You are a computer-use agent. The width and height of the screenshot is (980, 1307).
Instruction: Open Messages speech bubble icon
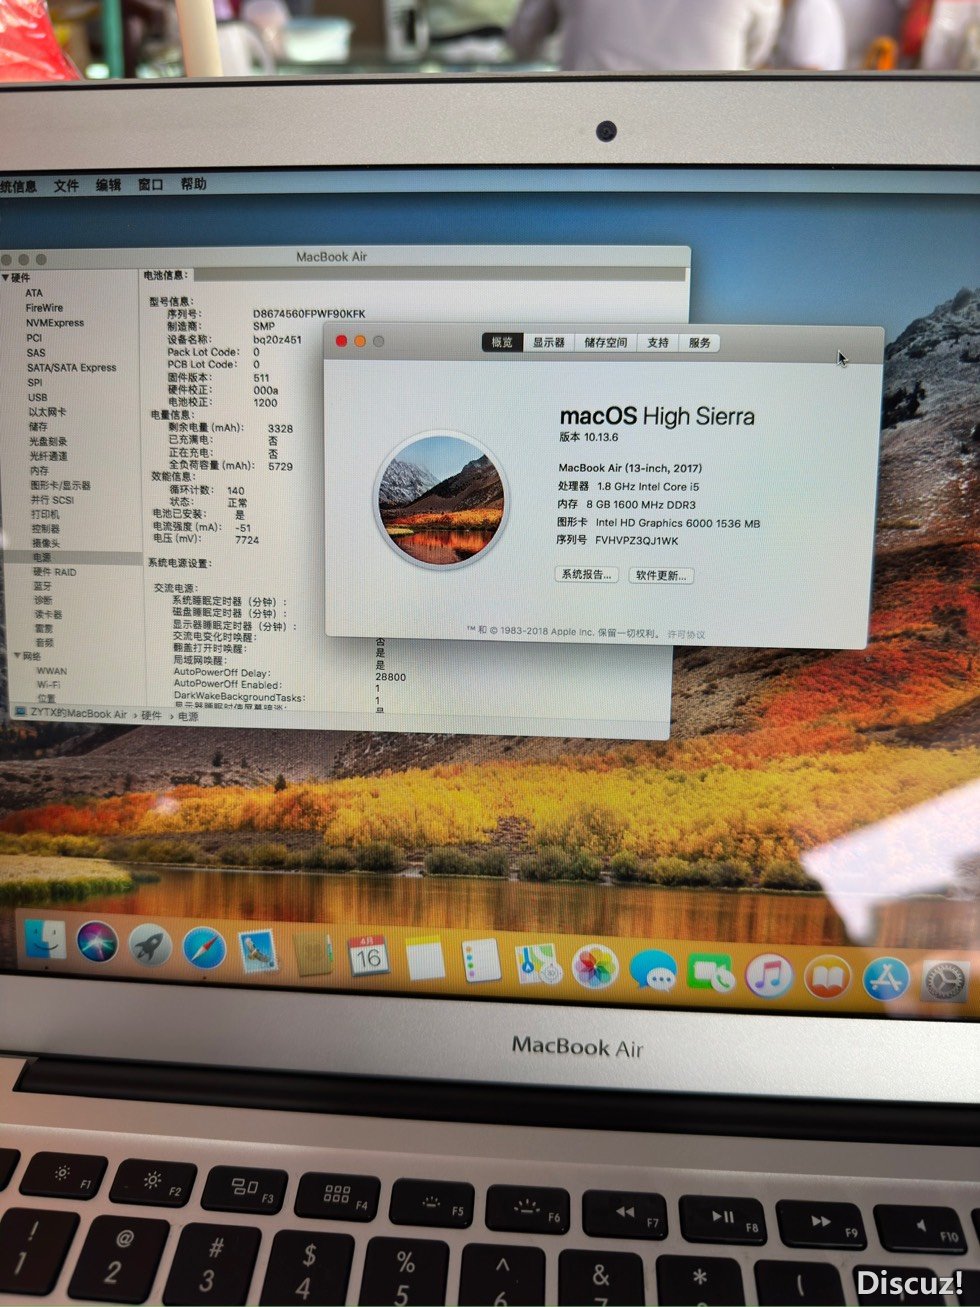pos(652,971)
